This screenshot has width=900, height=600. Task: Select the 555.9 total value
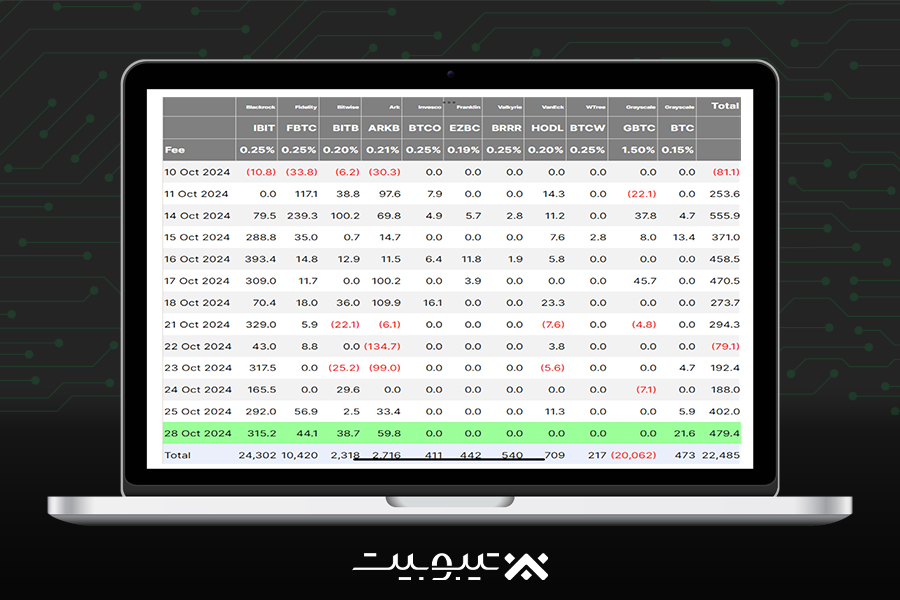[x=724, y=216]
